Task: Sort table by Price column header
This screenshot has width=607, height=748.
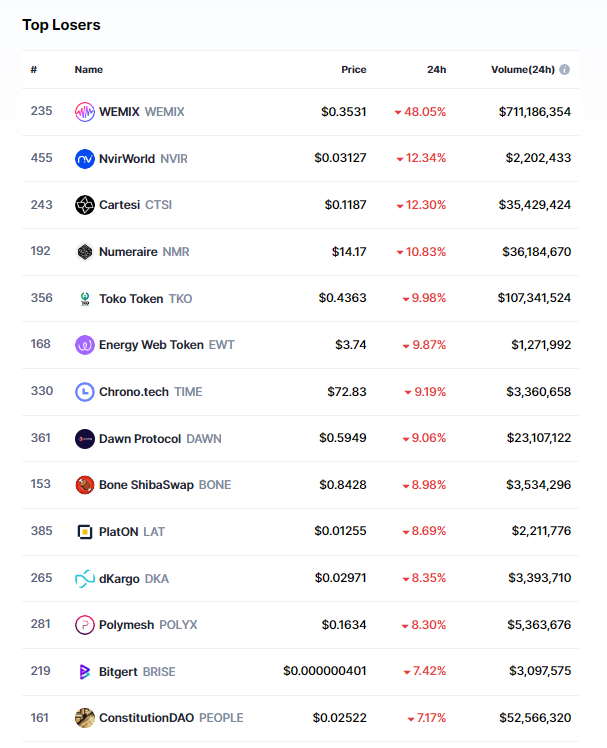Action: [x=353, y=70]
